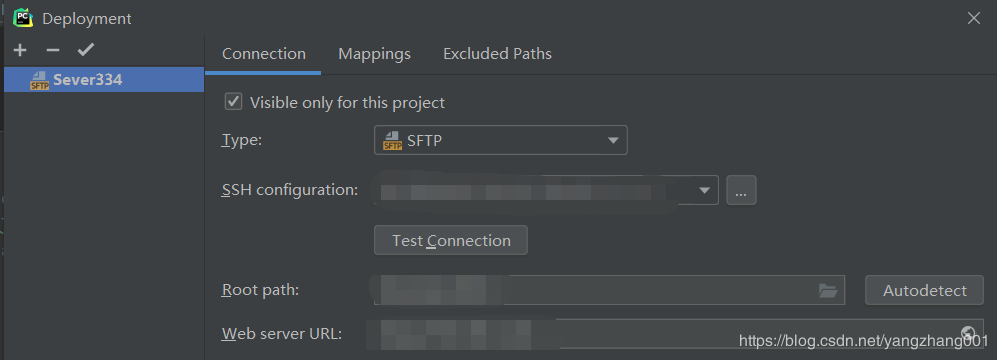The height and width of the screenshot is (360, 997).
Task: Open web server URL with globe icon
Action: click(x=968, y=332)
